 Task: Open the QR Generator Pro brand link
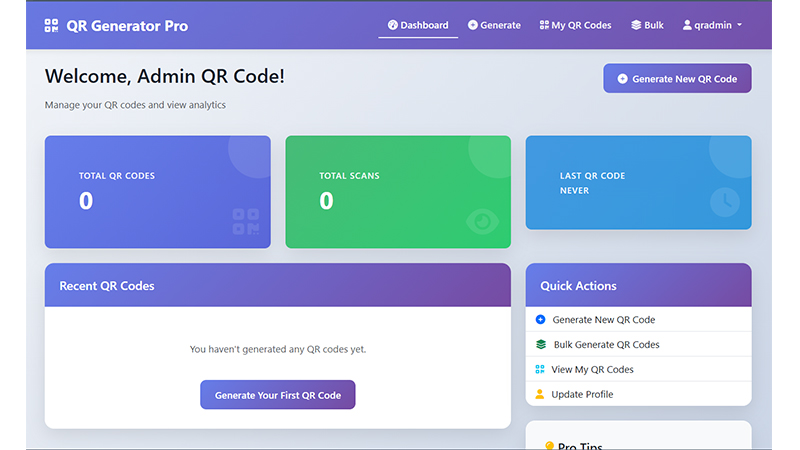[x=116, y=26]
